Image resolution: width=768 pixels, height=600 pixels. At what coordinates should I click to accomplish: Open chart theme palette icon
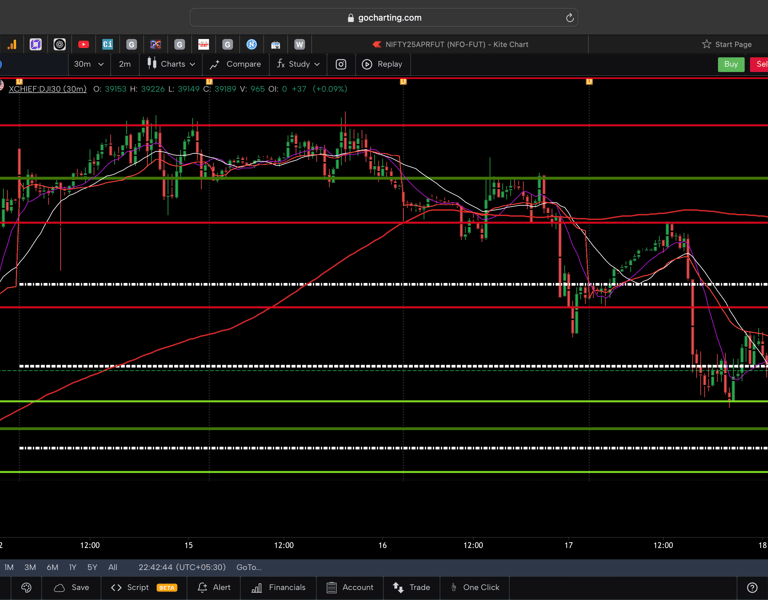(x=26, y=587)
